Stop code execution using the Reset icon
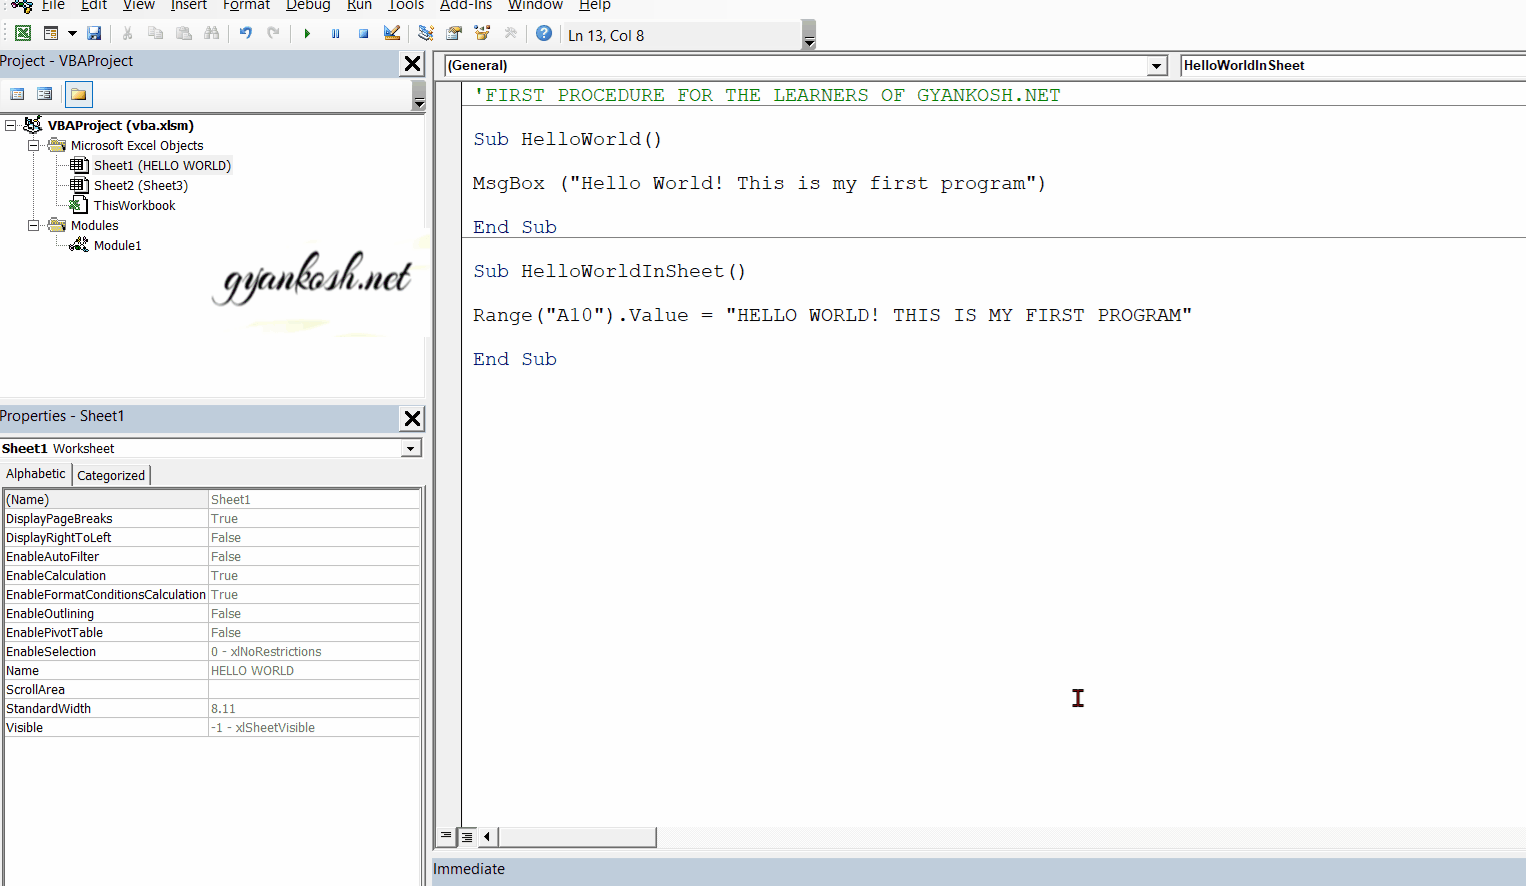This screenshot has height=886, width=1526. 363,33
